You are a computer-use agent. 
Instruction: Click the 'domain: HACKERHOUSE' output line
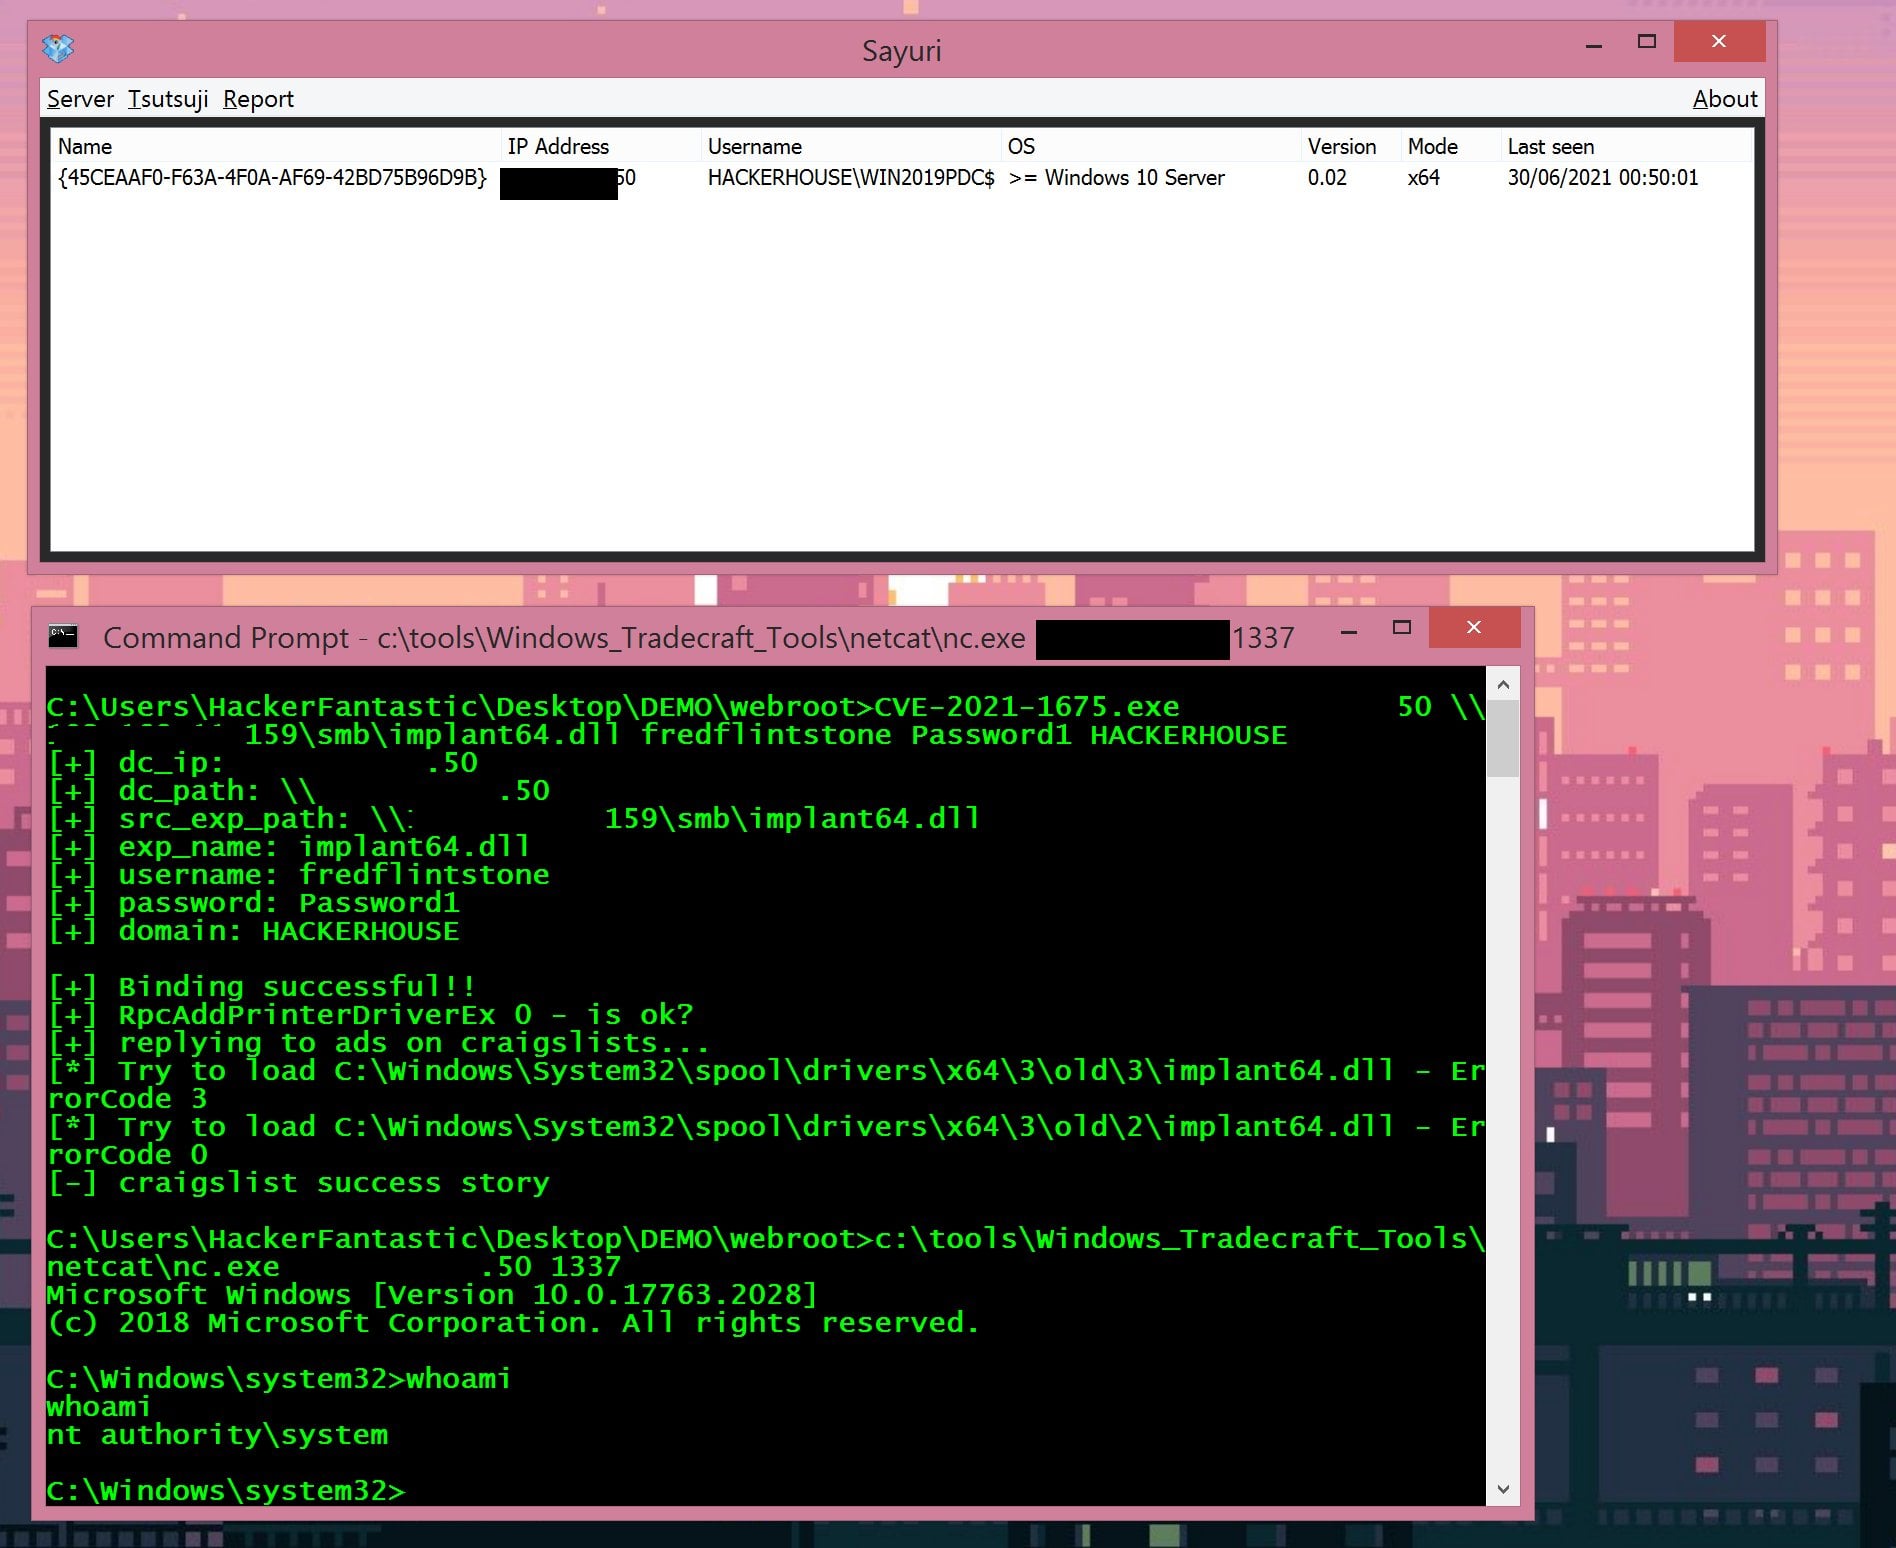253,931
